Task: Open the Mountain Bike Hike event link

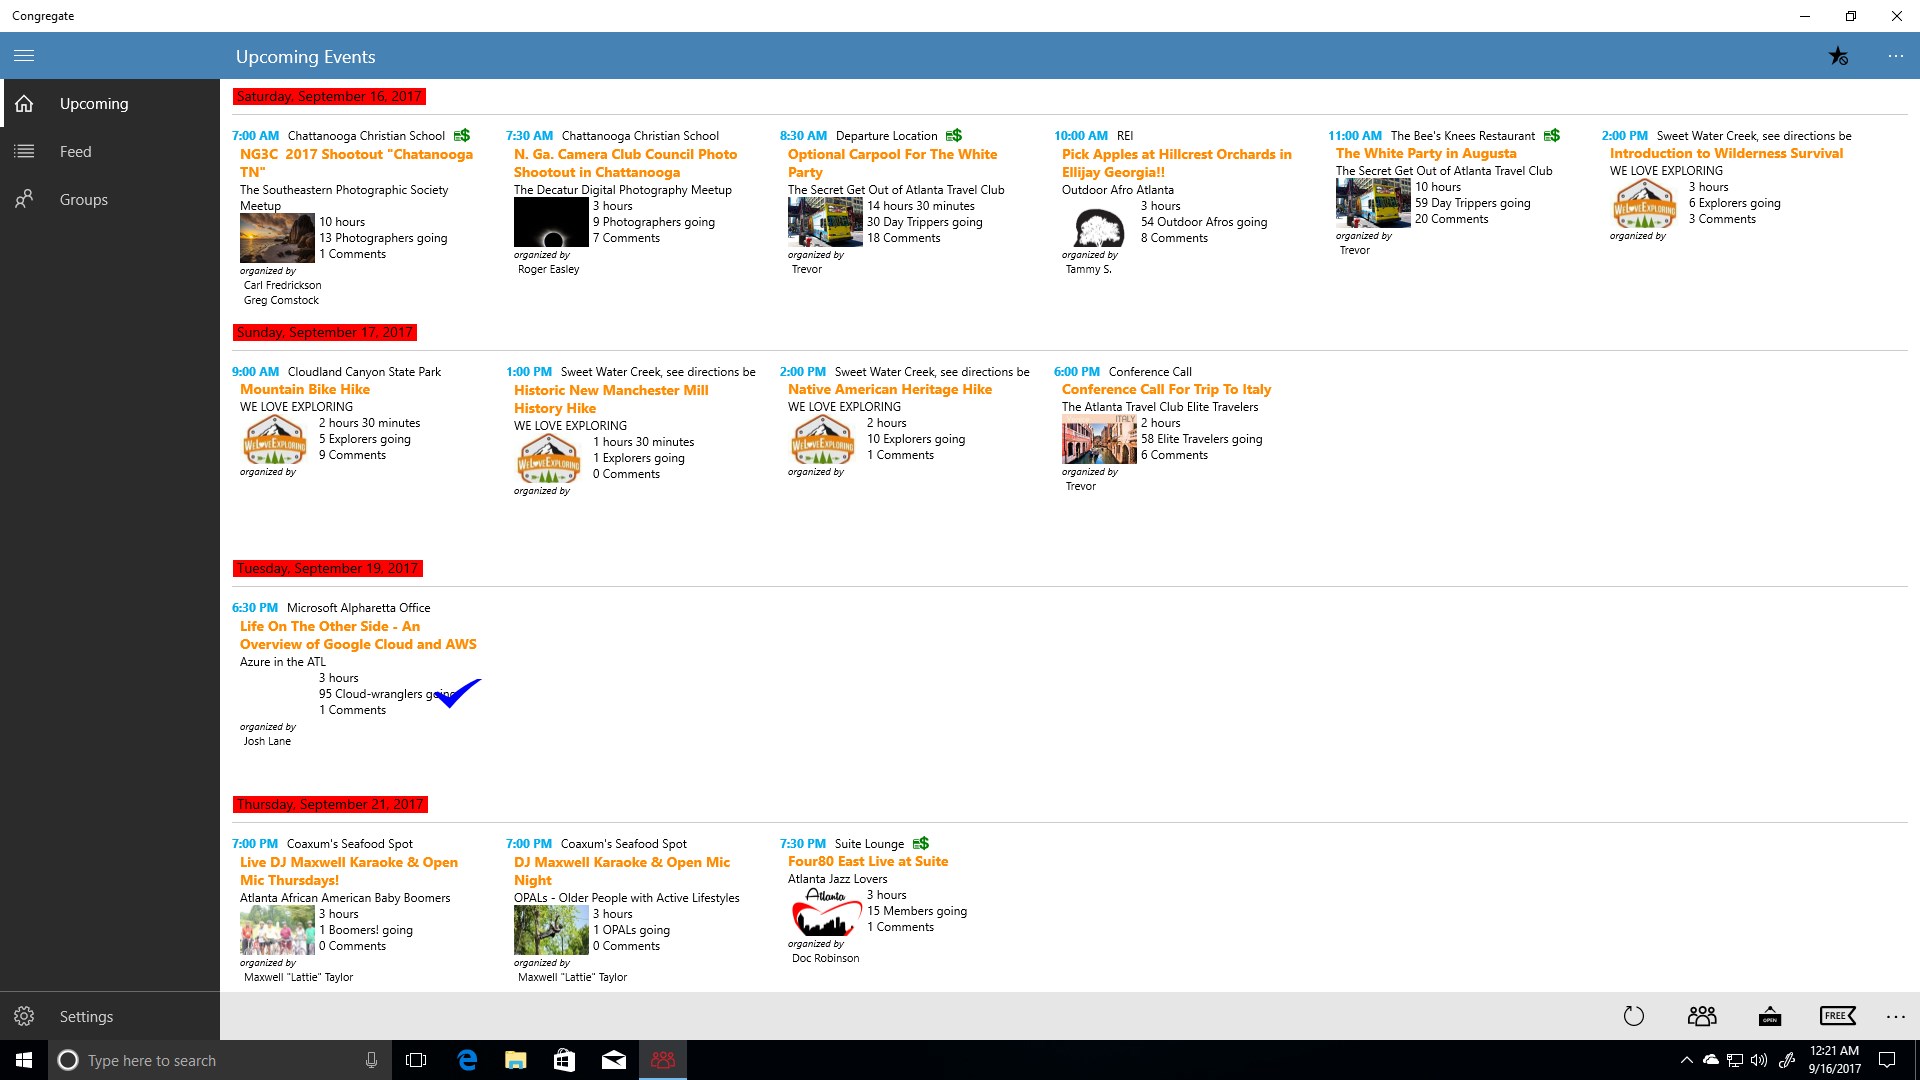Action: tap(305, 390)
